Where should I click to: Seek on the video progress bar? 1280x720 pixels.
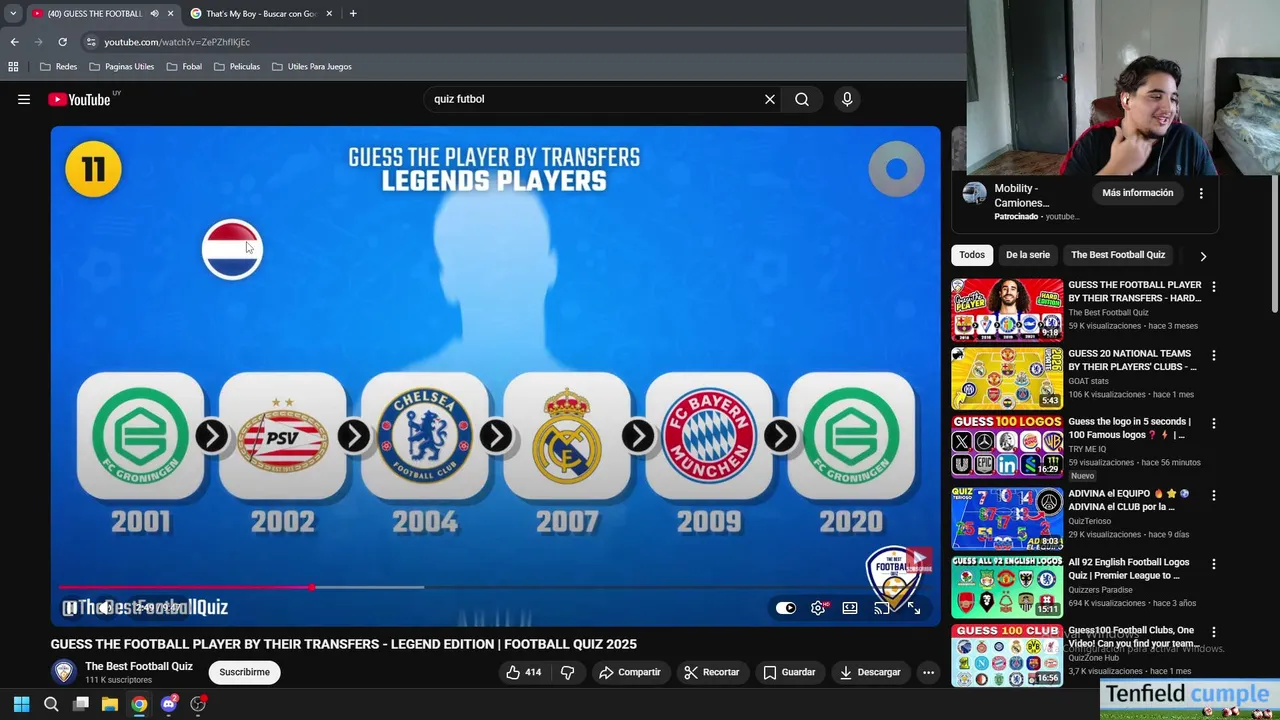[495, 587]
